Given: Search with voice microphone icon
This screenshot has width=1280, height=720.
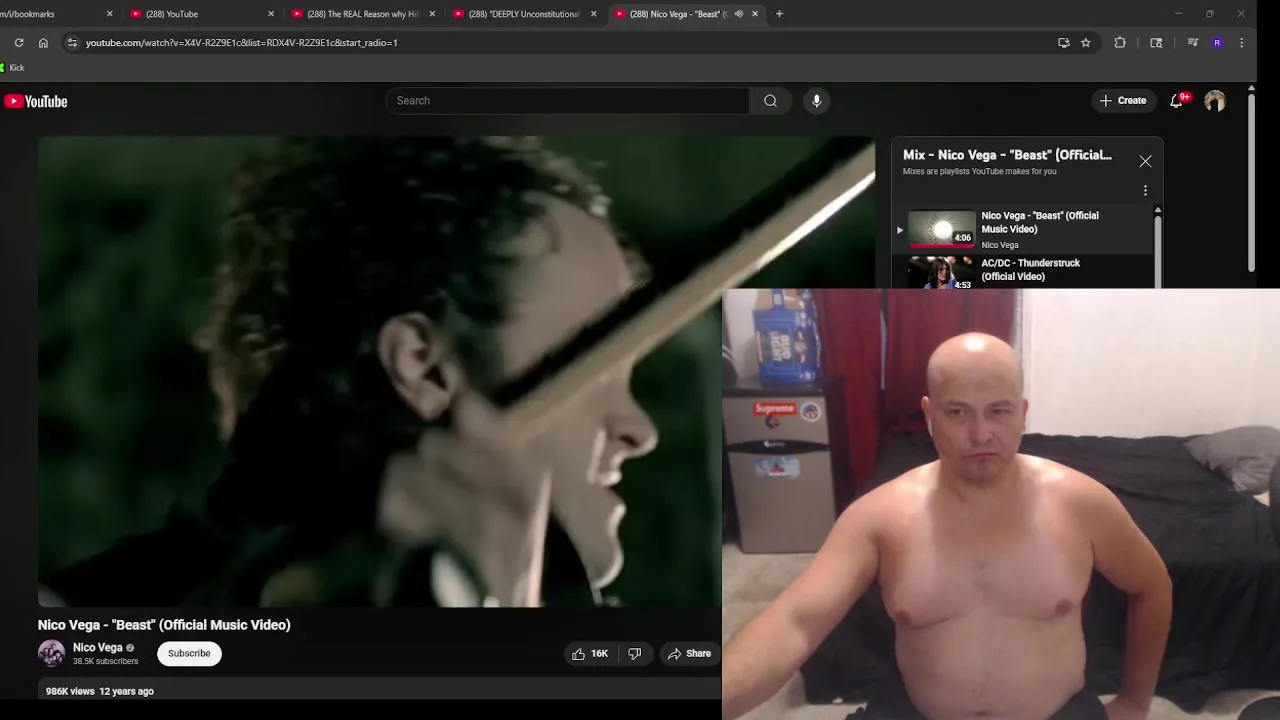Looking at the screenshot, I should 817,101.
